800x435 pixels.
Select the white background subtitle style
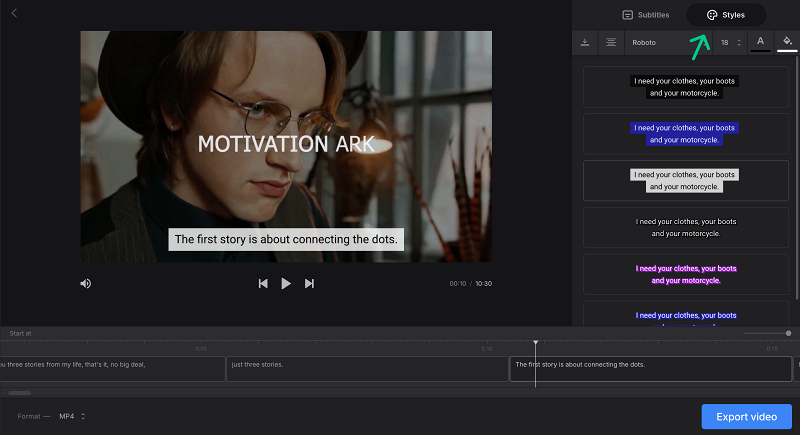click(686, 181)
